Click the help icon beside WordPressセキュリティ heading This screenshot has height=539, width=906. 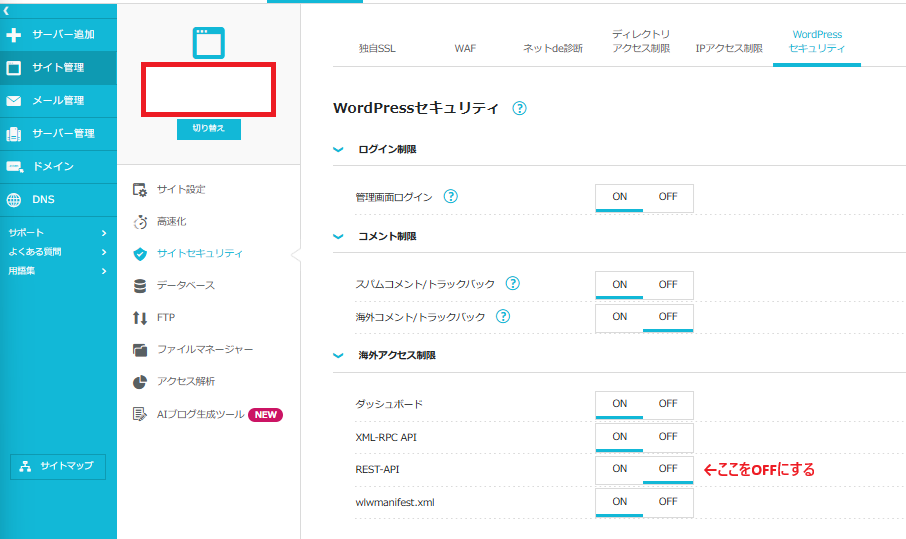[x=519, y=109]
